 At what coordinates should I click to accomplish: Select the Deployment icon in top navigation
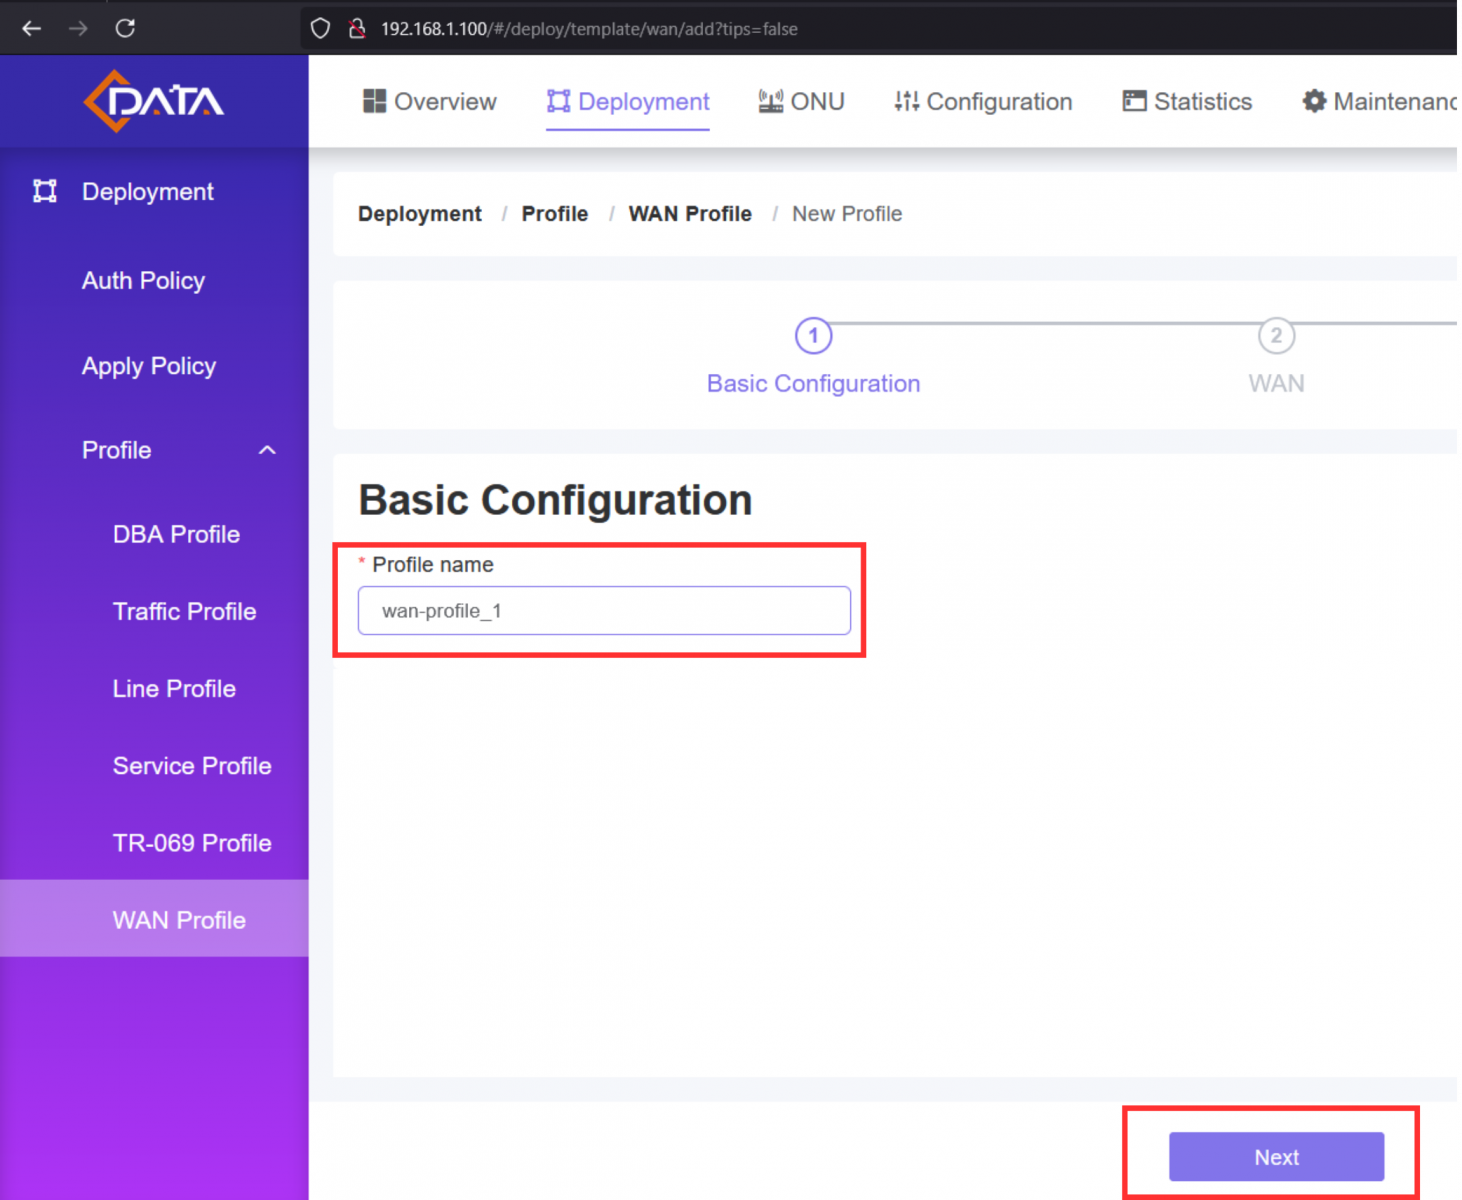pyautogui.click(x=558, y=101)
